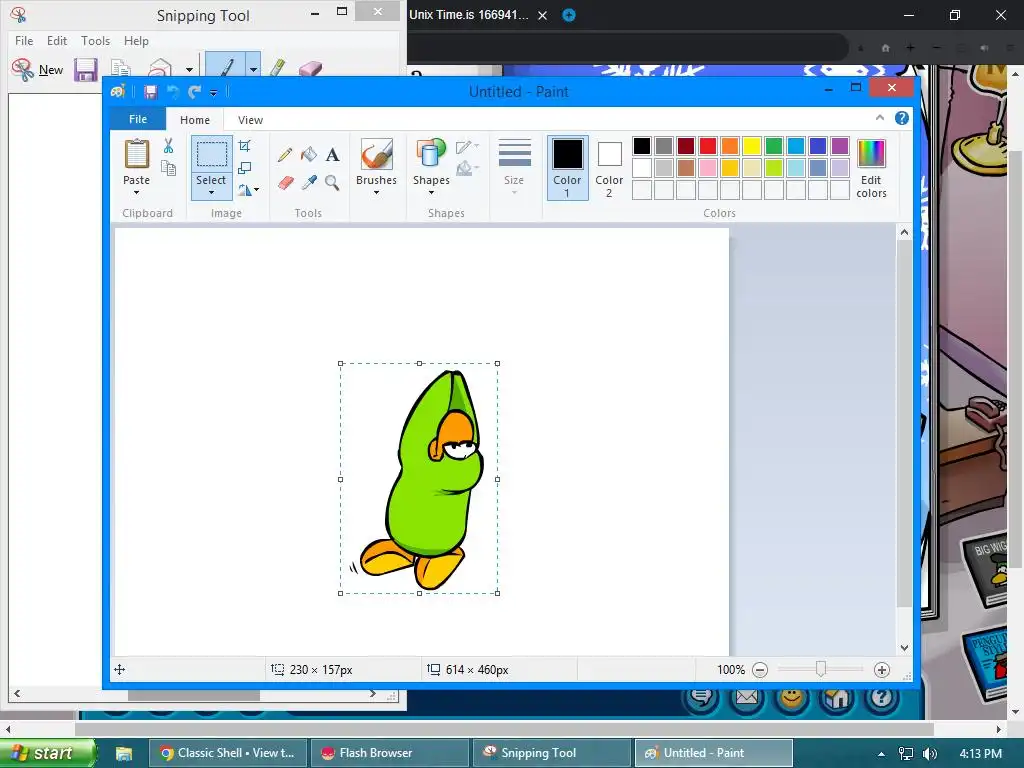Viewport: 1024px width, 768px height.
Task: Open Snipping Tool Edit menu
Action: tap(57, 40)
